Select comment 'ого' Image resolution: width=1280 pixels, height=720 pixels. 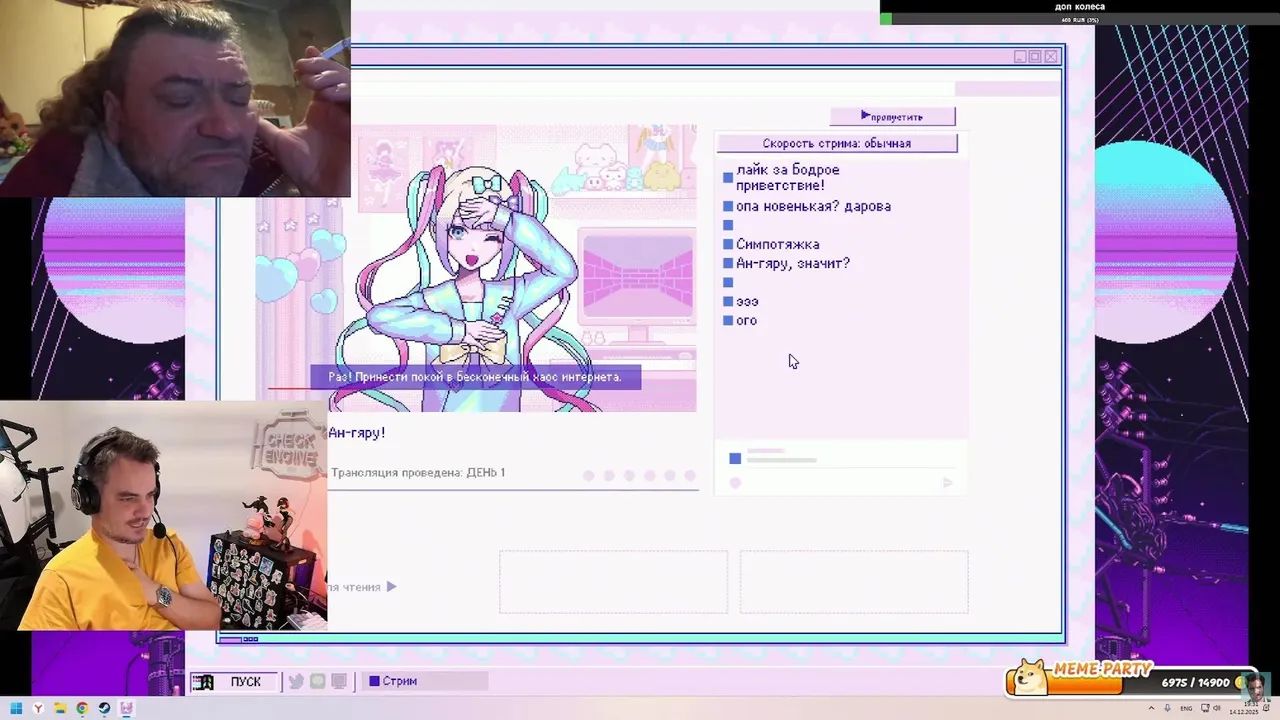(746, 320)
